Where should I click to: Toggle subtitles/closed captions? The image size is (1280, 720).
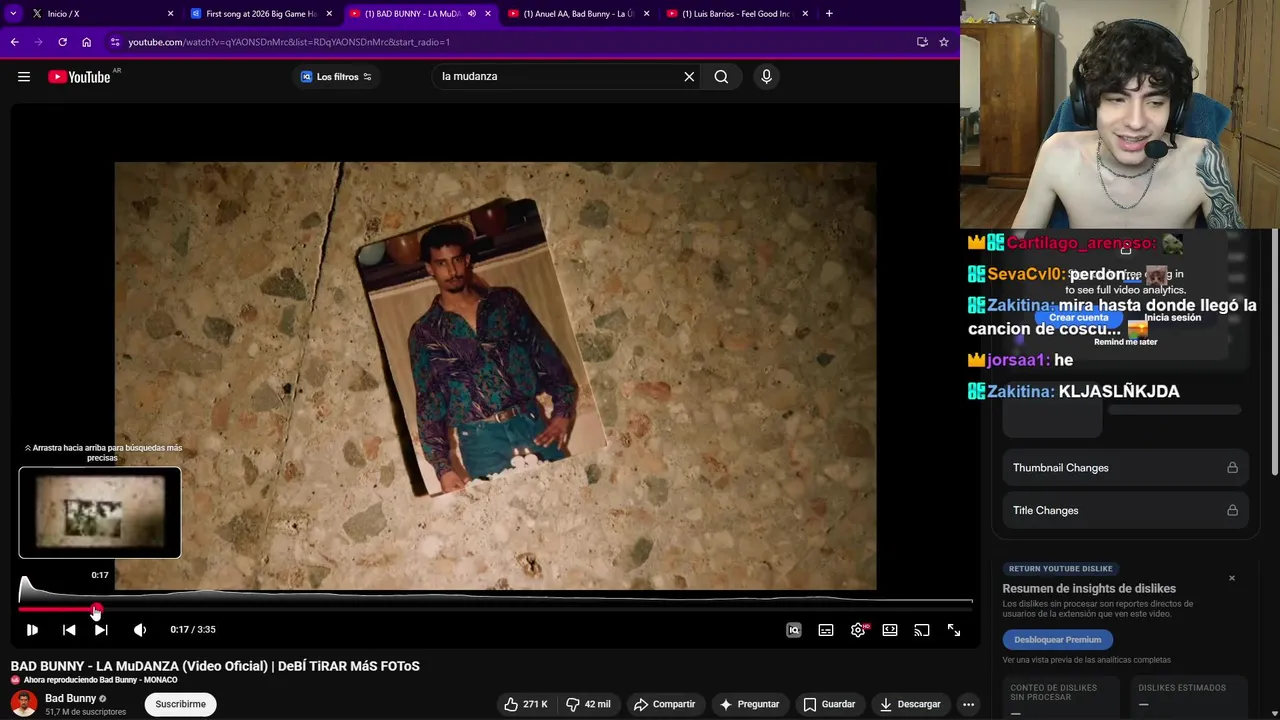pyautogui.click(x=826, y=630)
